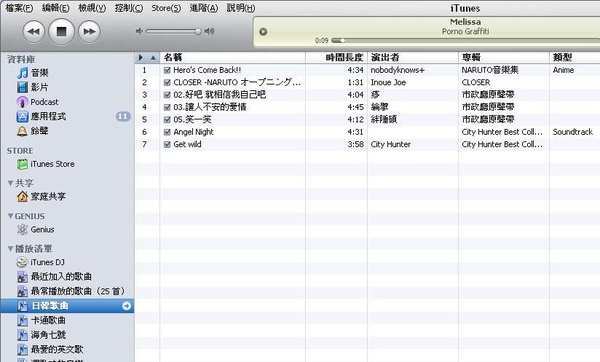Viewport: 600px width, 362px height.
Task: Collapse the GENIUS section
Action: 10,216
